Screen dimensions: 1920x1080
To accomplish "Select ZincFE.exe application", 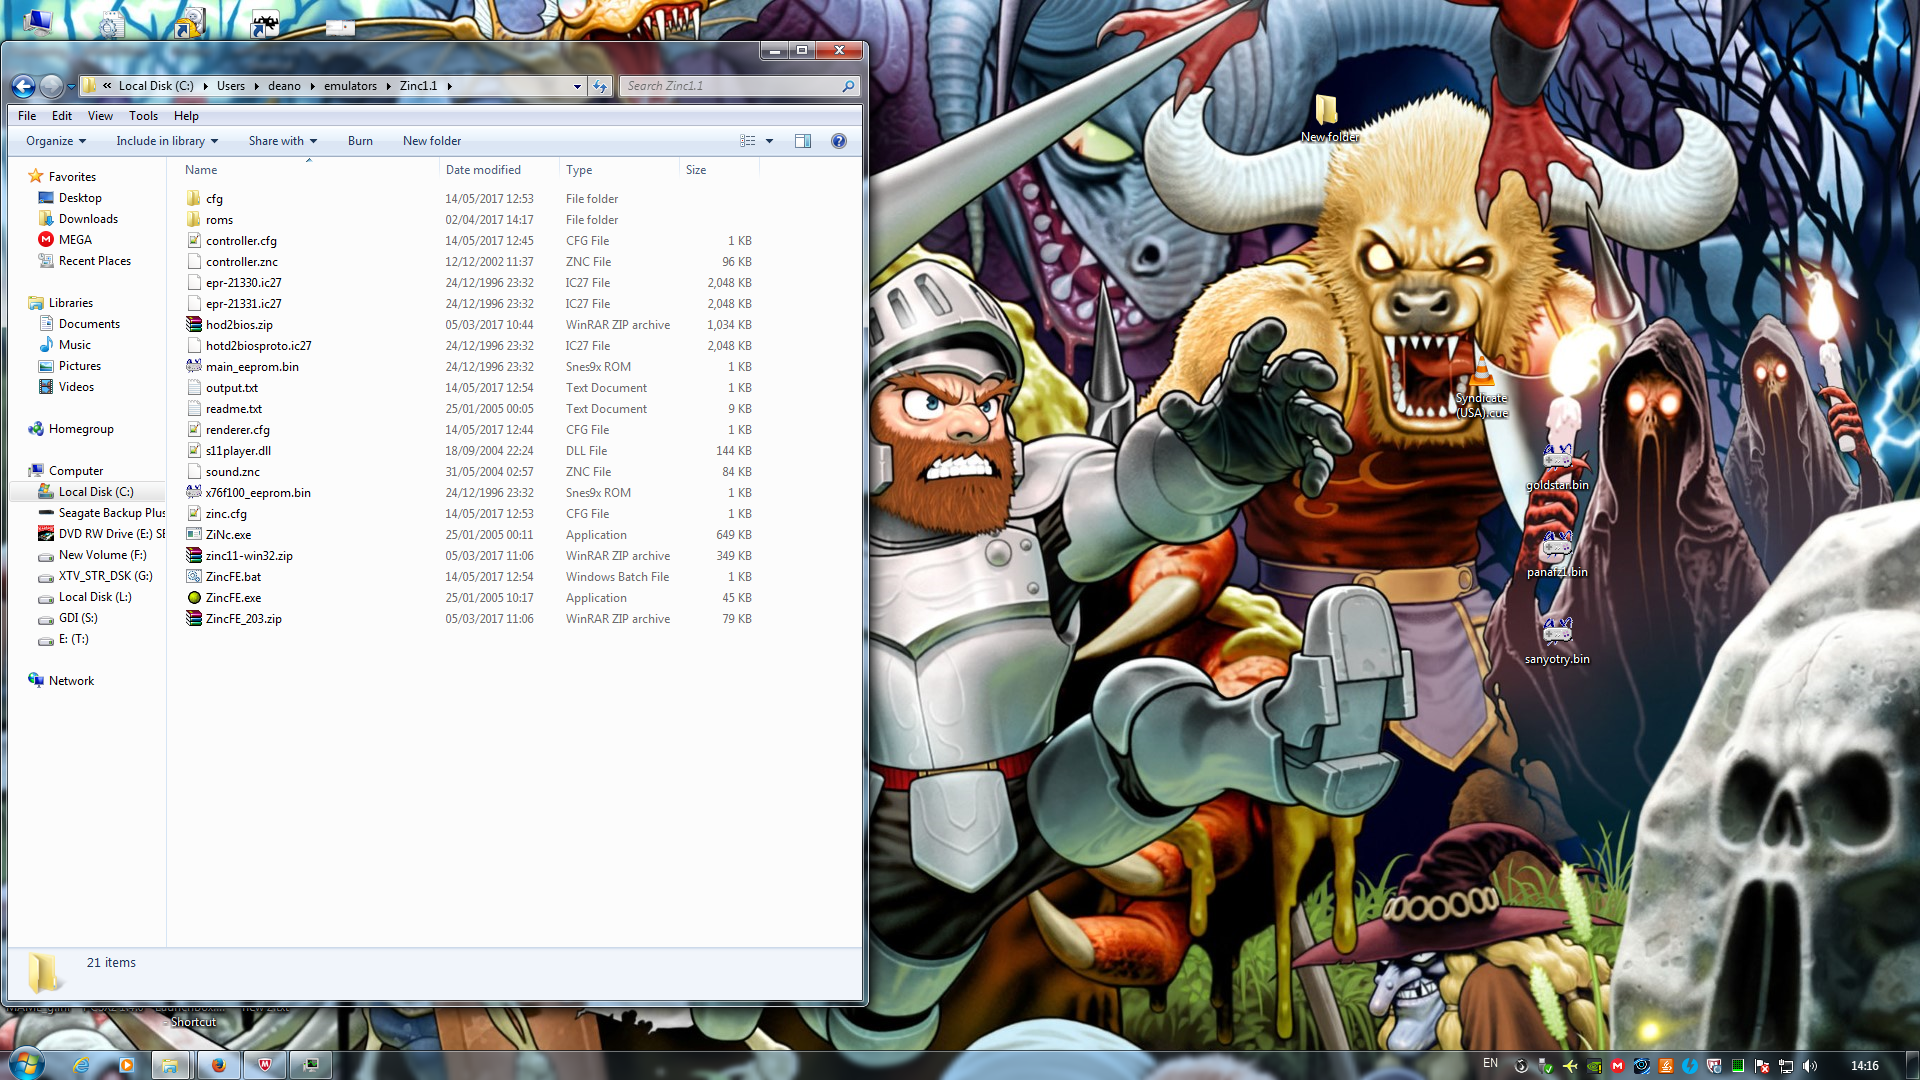I will tap(233, 598).
